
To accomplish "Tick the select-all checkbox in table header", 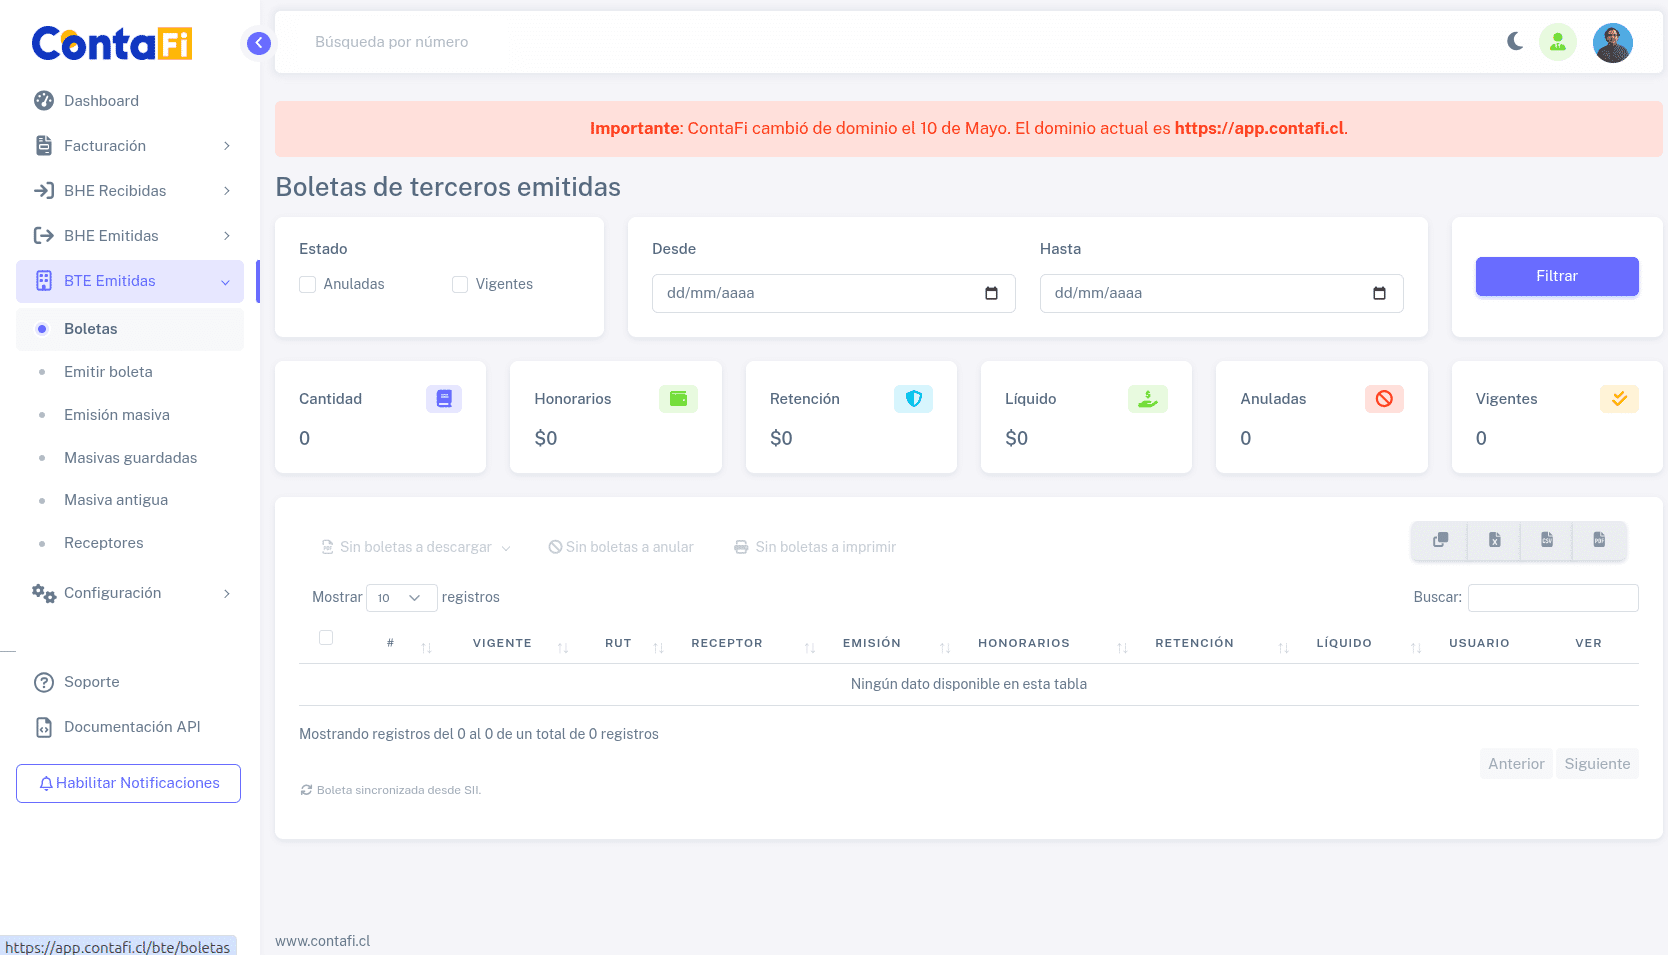I will (x=326, y=638).
